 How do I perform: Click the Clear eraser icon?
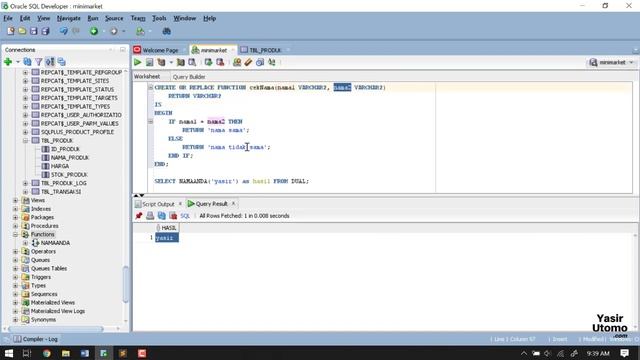click(x=248, y=62)
